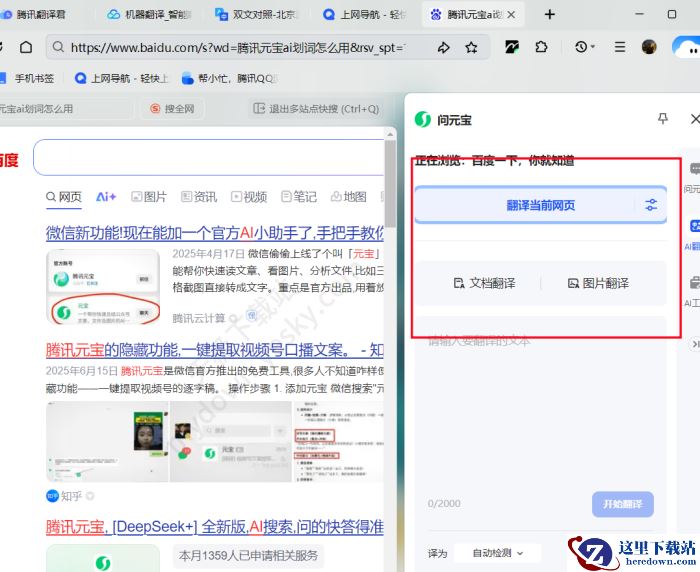This screenshot has height=572, width=700.
Task: Select the 网页 search tab
Action: [64, 197]
